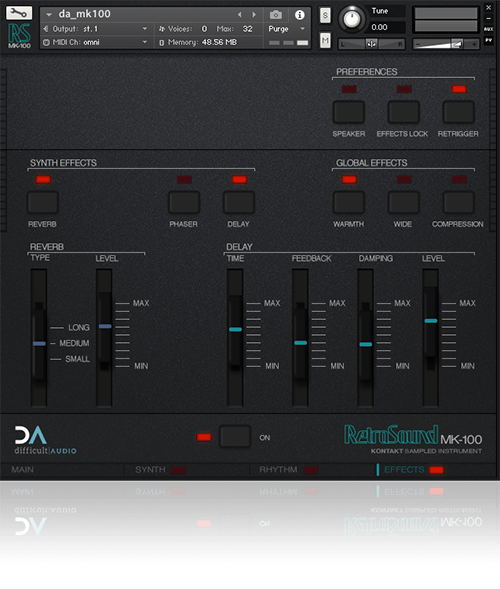Click the reverb LEVEL fader handle
The width and height of the screenshot is (500, 589).
[105, 326]
